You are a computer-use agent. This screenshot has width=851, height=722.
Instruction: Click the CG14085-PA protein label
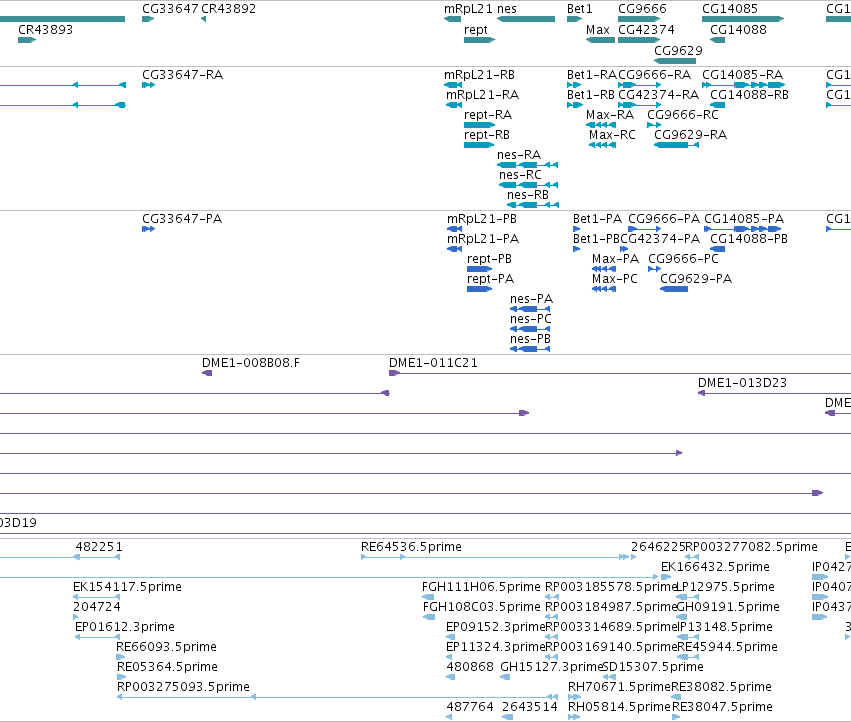tap(744, 219)
